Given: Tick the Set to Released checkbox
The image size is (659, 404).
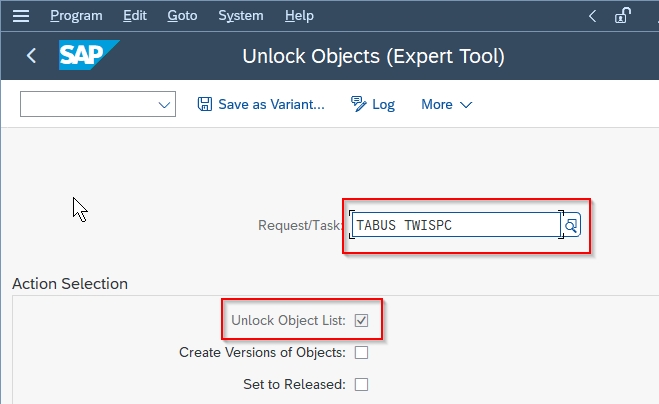Looking at the screenshot, I should (x=361, y=384).
